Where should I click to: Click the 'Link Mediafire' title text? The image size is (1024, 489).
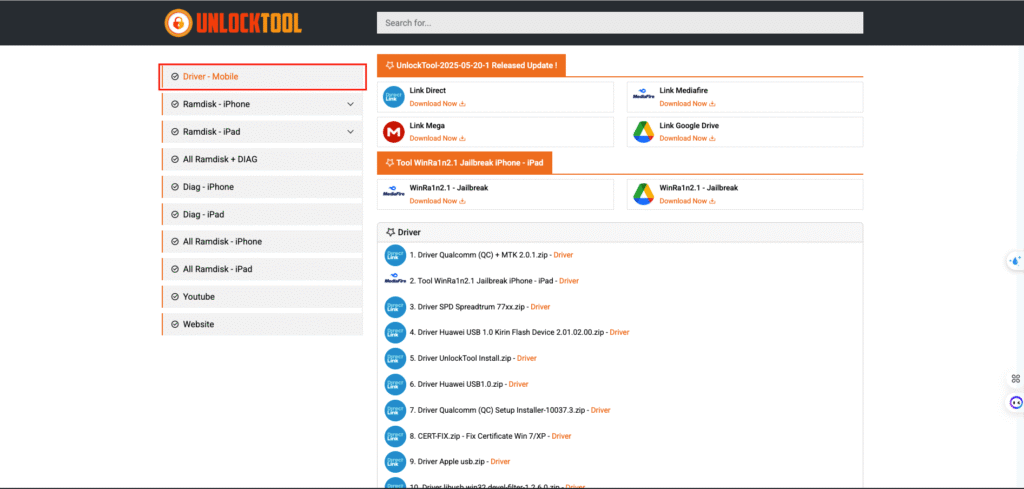684,91
